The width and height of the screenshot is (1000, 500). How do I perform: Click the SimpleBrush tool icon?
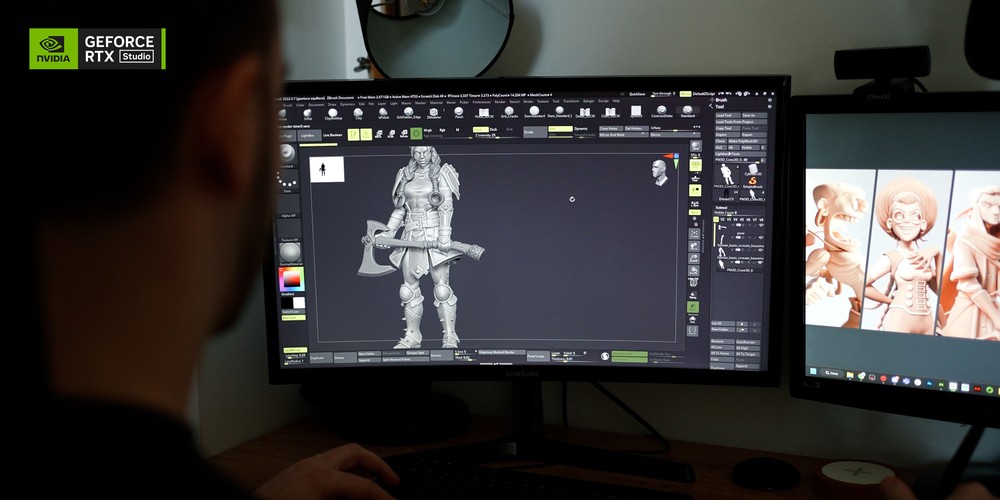click(753, 181)
